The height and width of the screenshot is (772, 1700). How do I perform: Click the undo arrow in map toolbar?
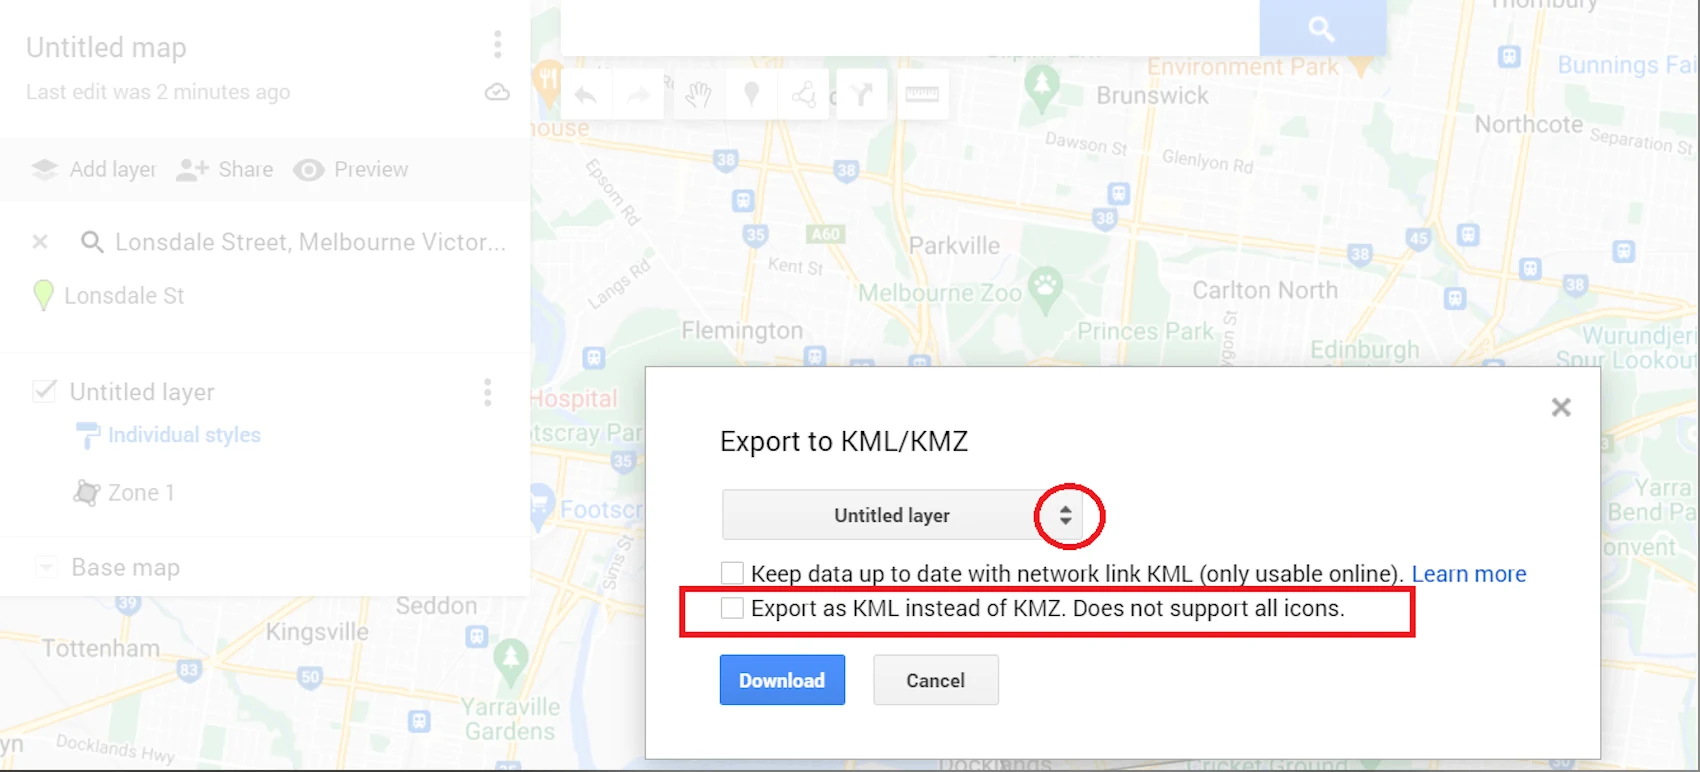(x=586, y=95)
